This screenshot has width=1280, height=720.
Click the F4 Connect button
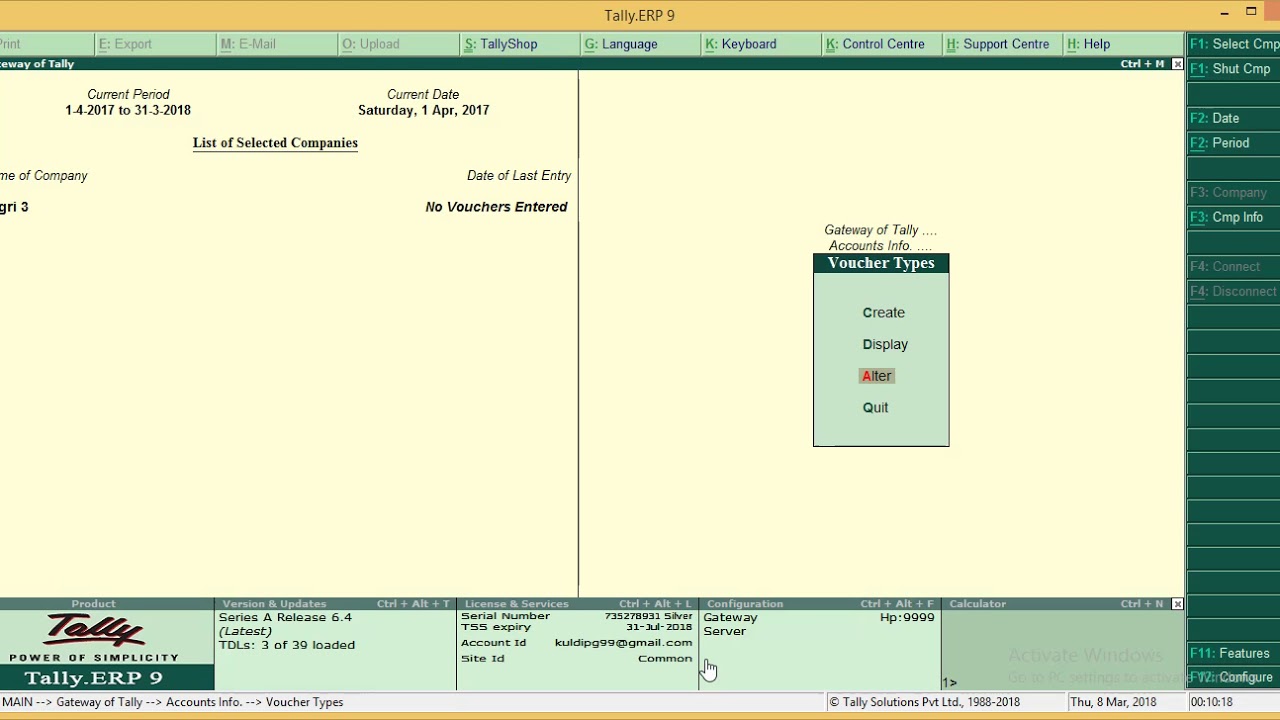coord(1233,267)
